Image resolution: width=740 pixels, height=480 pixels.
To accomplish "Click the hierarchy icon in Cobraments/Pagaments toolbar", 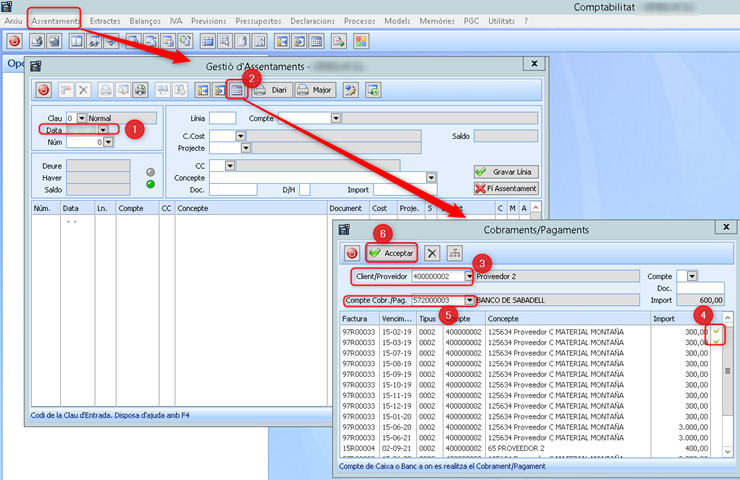I will tap(454, 253).
